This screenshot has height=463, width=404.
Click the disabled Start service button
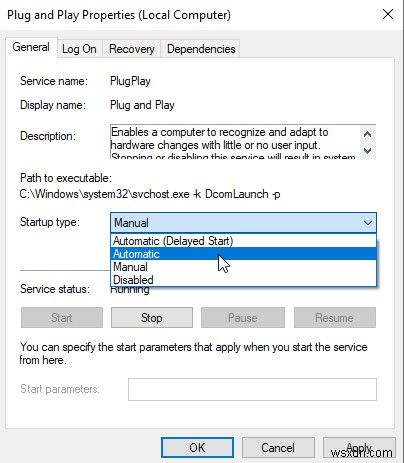[62, 318]
